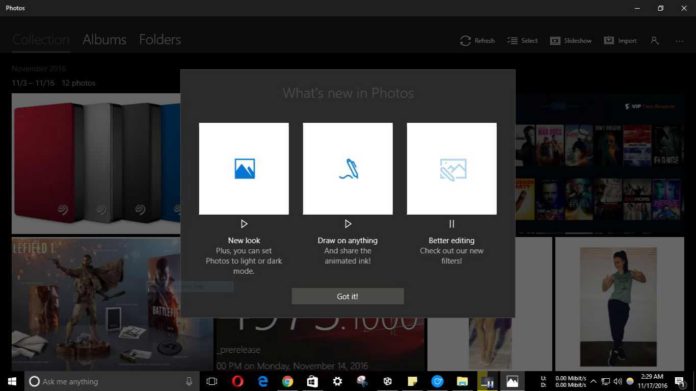Activate Select mode in toolbar
This screenshot has width=696, height=391.
[x=522, y=41]
